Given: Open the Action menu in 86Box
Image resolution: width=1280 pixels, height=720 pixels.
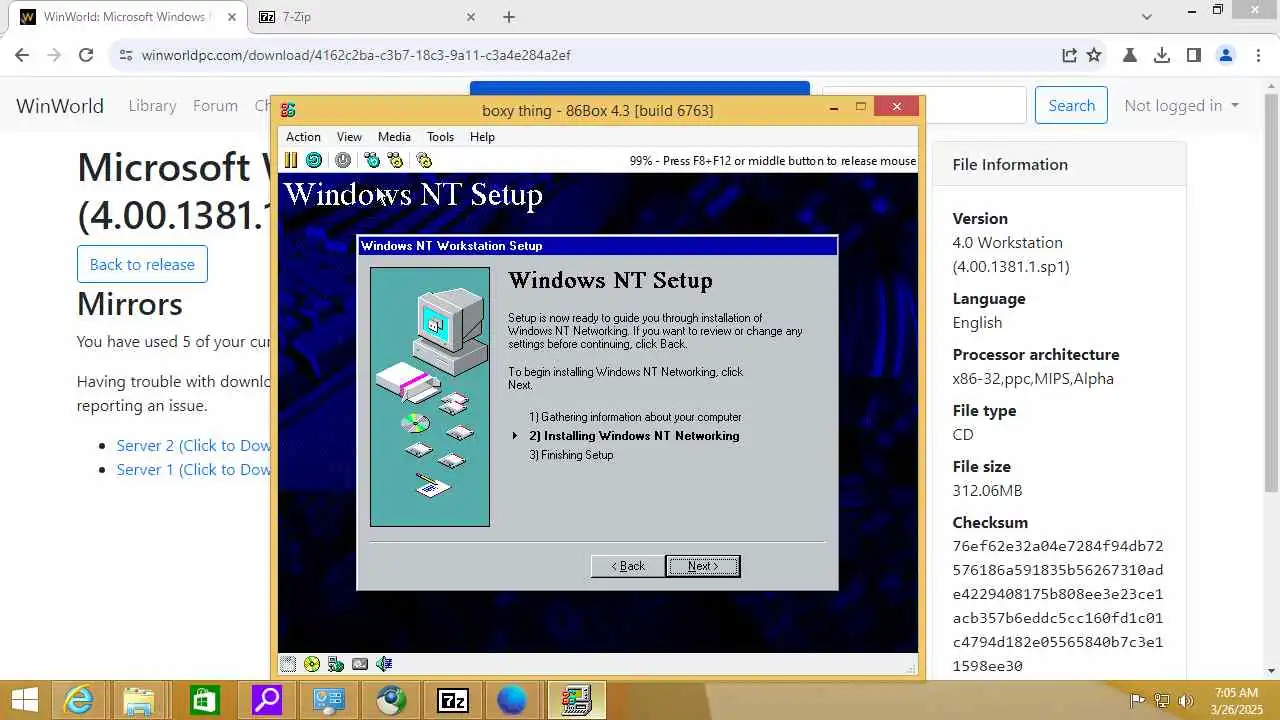Looking at the screenshot, I should coord(303,137).
